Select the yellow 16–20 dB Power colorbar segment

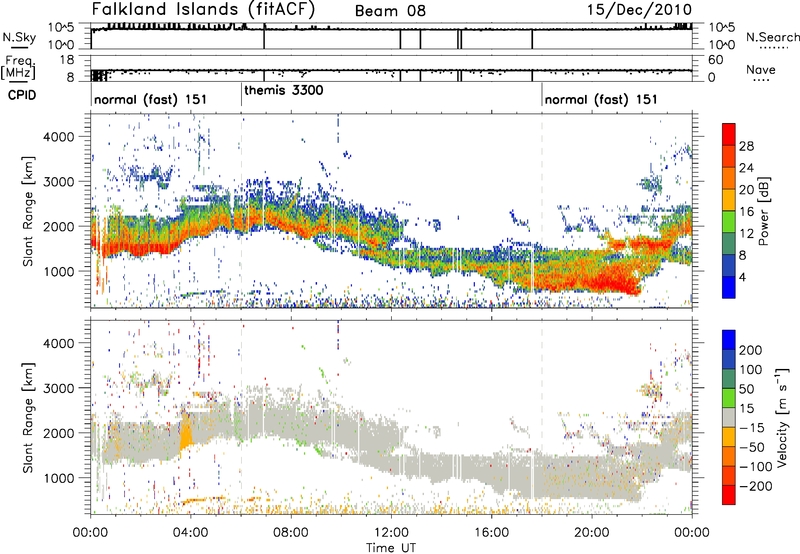click(x=729, y=199)
